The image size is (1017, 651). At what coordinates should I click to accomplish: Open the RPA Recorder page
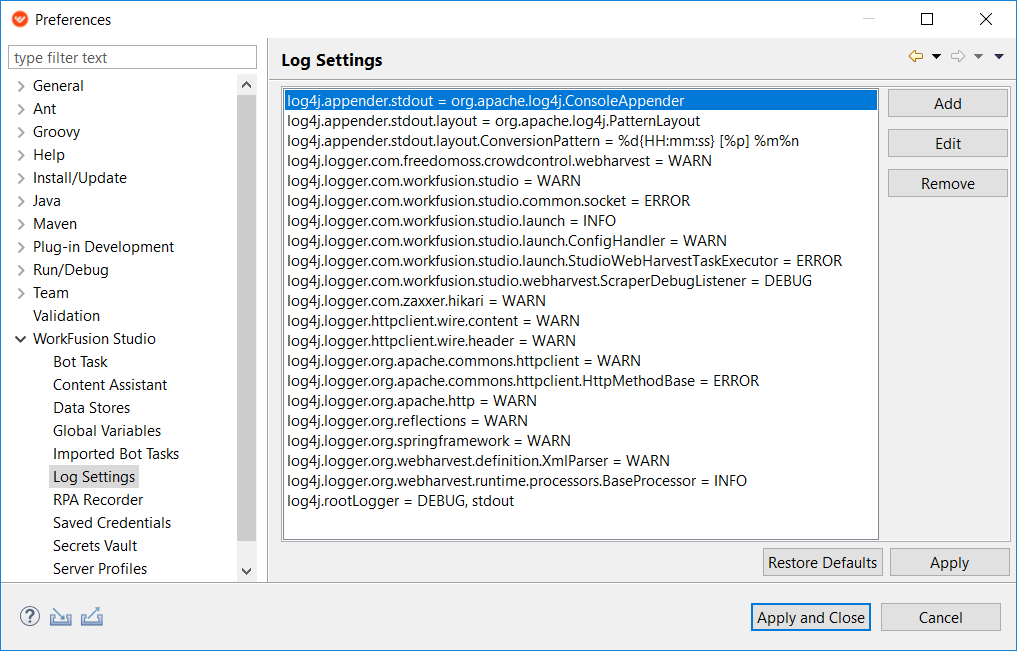pyautogui.click(x=98, y=500)
